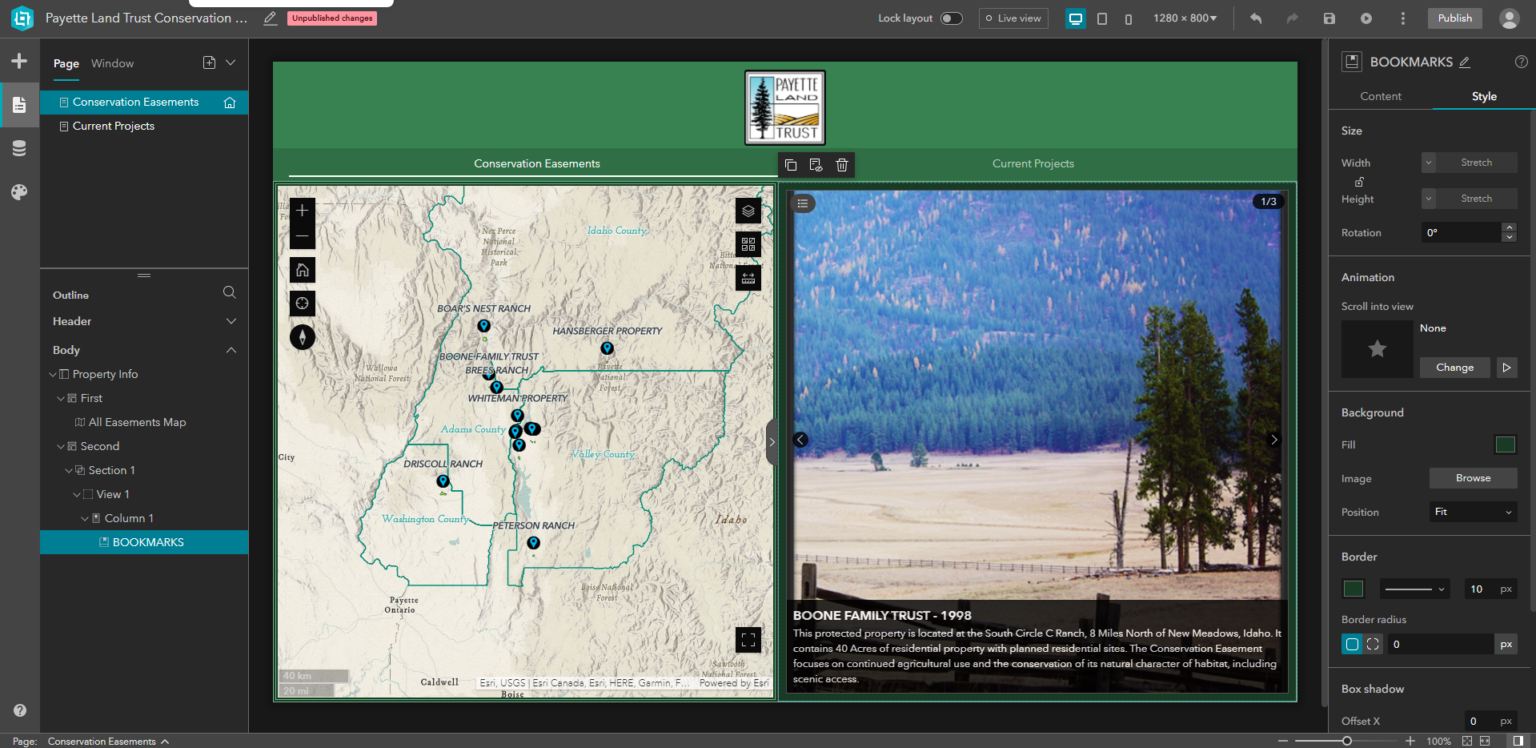The image size is (1536, 748).
Task: Open the 1280 x 800 resolution dropdown
Action: (1186, 17)
